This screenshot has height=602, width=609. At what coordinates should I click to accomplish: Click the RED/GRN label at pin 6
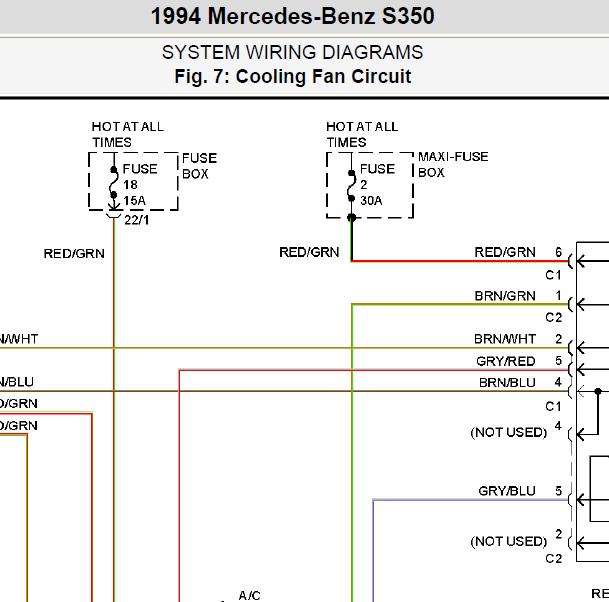(505, 252)
